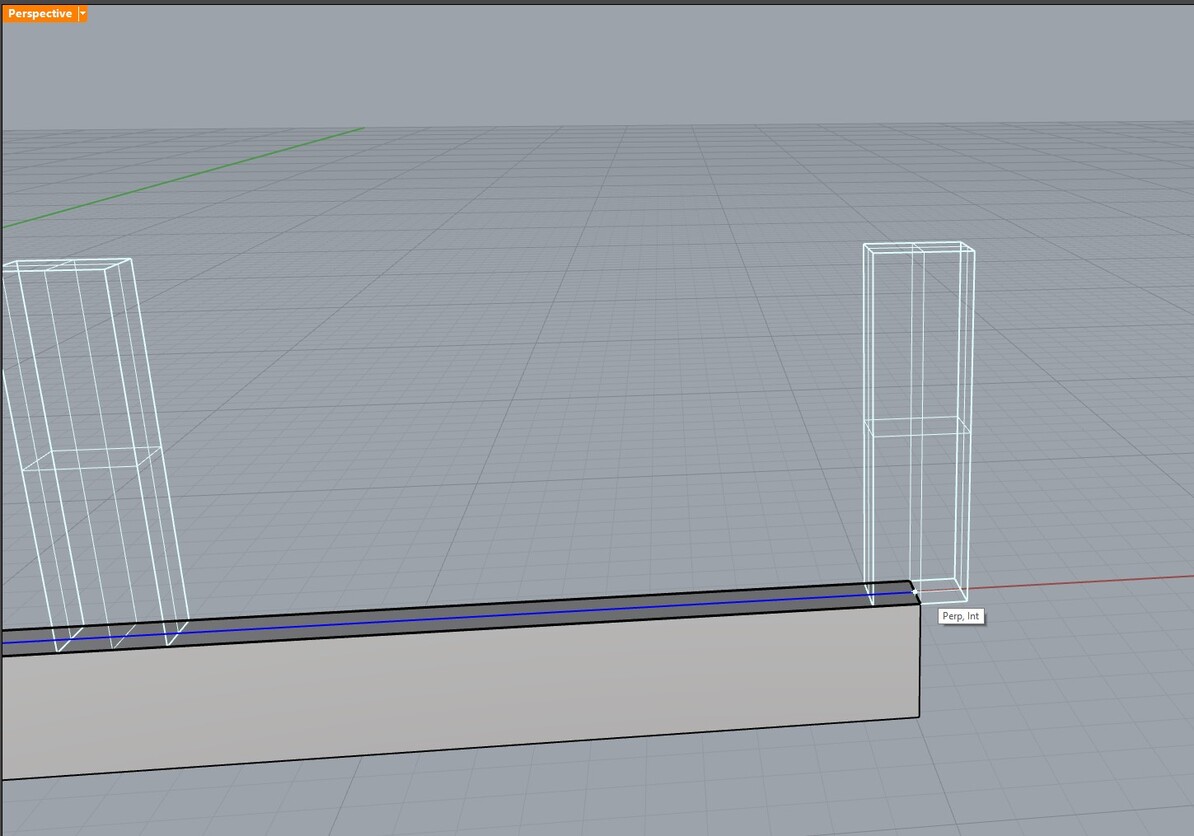Screen dimensions: 1194x836
Task: Select the blue line along the beam top
Action: (x=457, y=618)
